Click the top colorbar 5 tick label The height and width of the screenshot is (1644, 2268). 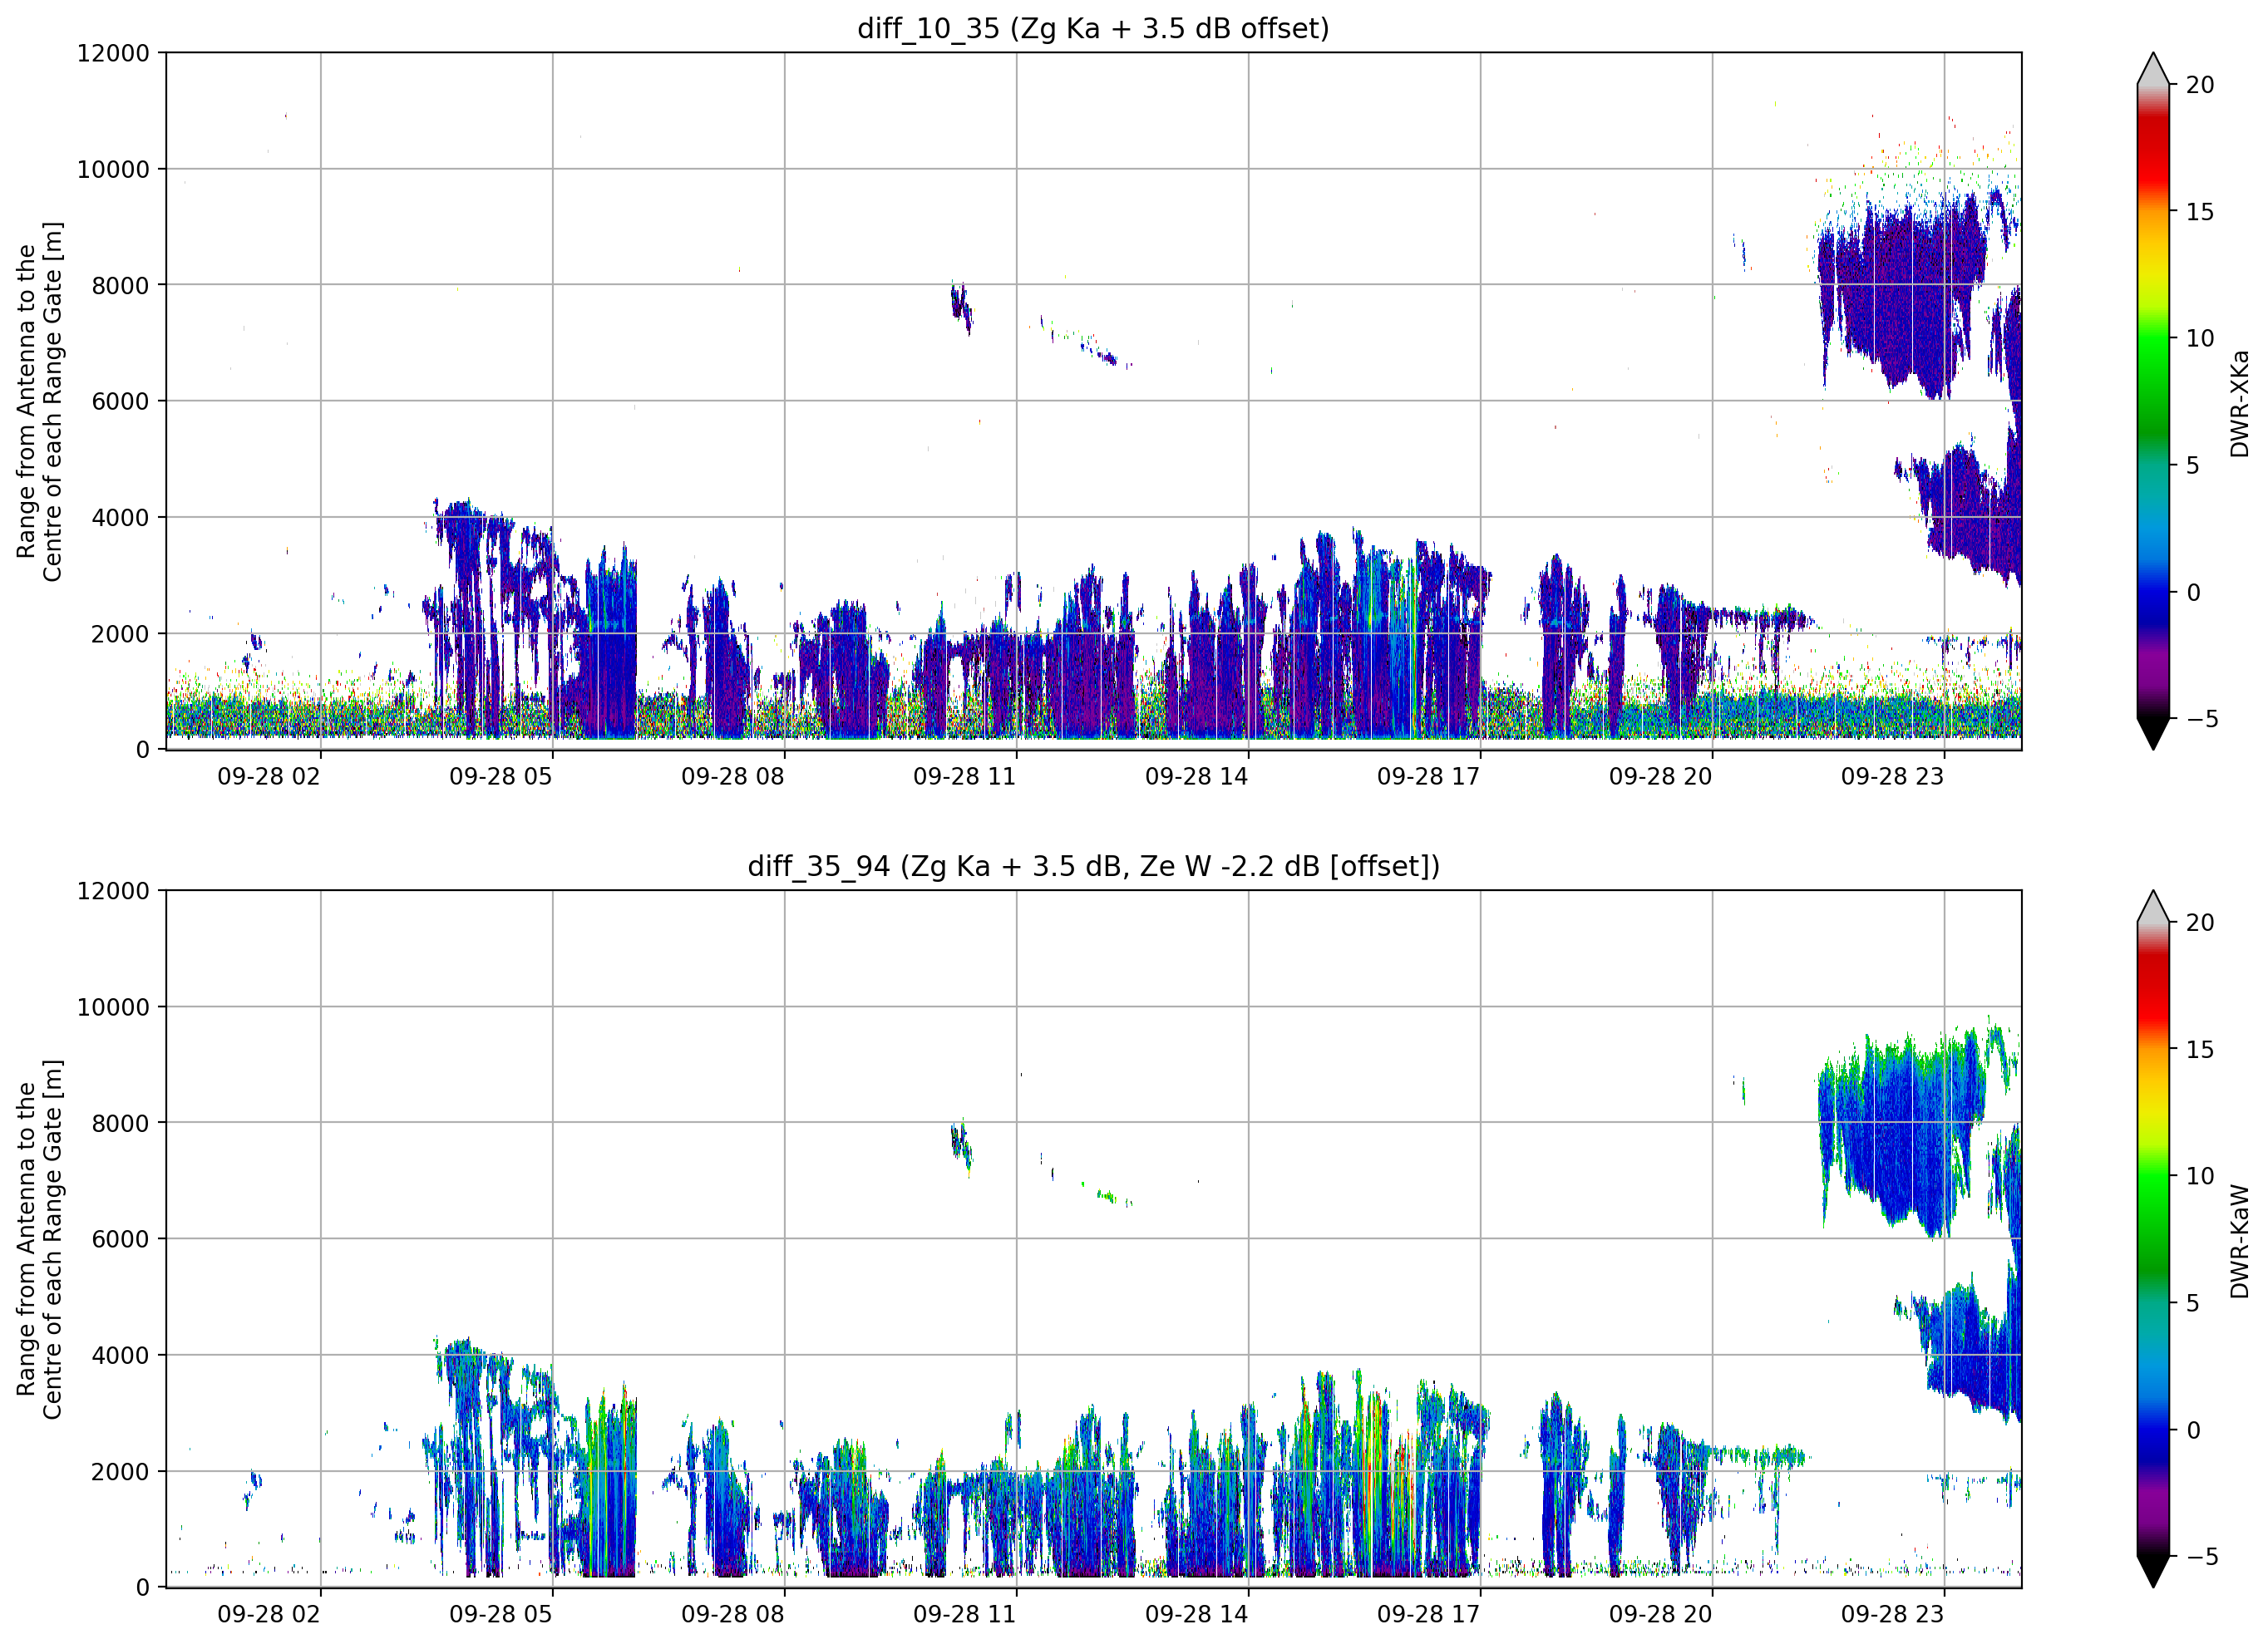(2193, 465)
